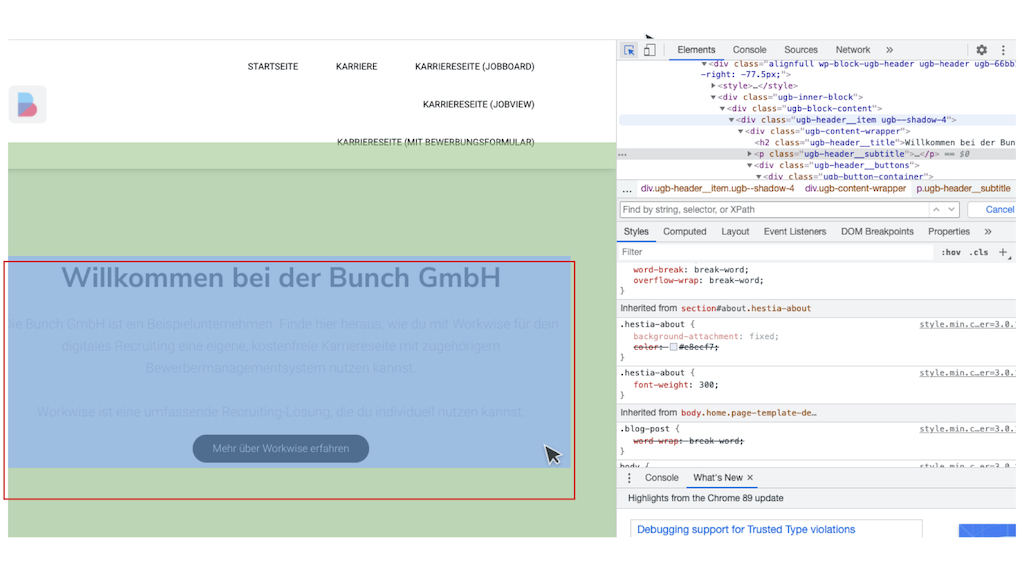Open the Event Listeners pane tab
The width and height of the screenshot is (1024, 576).
795,232
